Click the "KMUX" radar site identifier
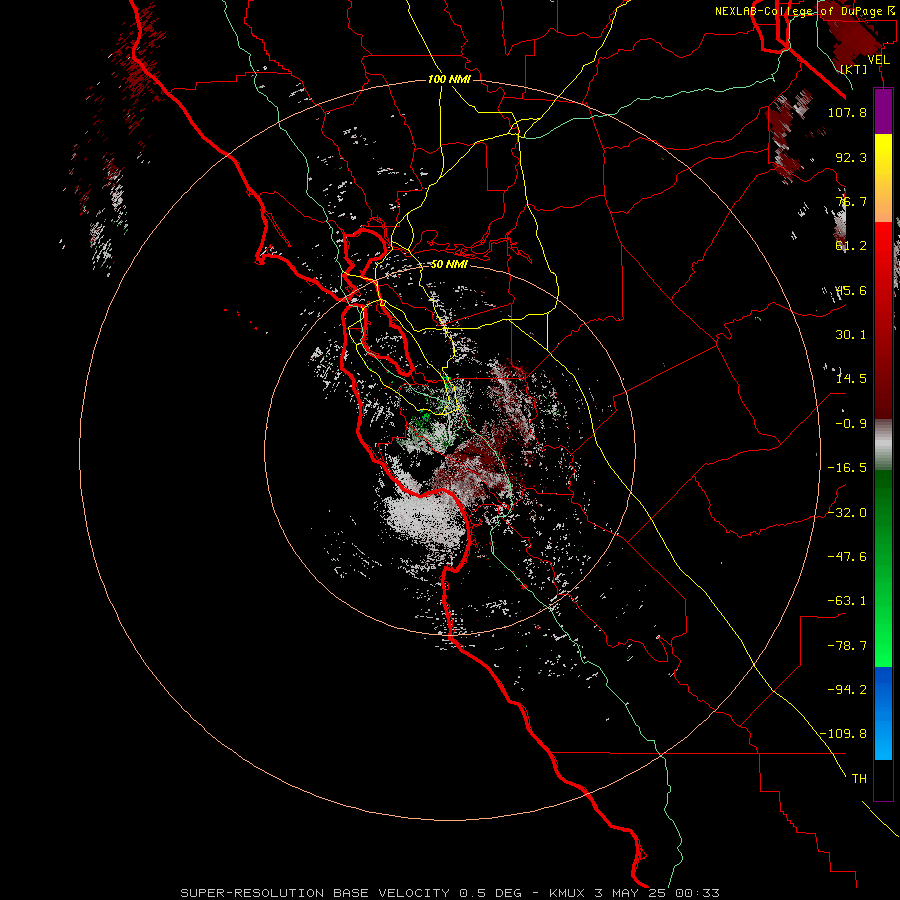The height and width of the screenshot is (900, 900). [569, 893]
